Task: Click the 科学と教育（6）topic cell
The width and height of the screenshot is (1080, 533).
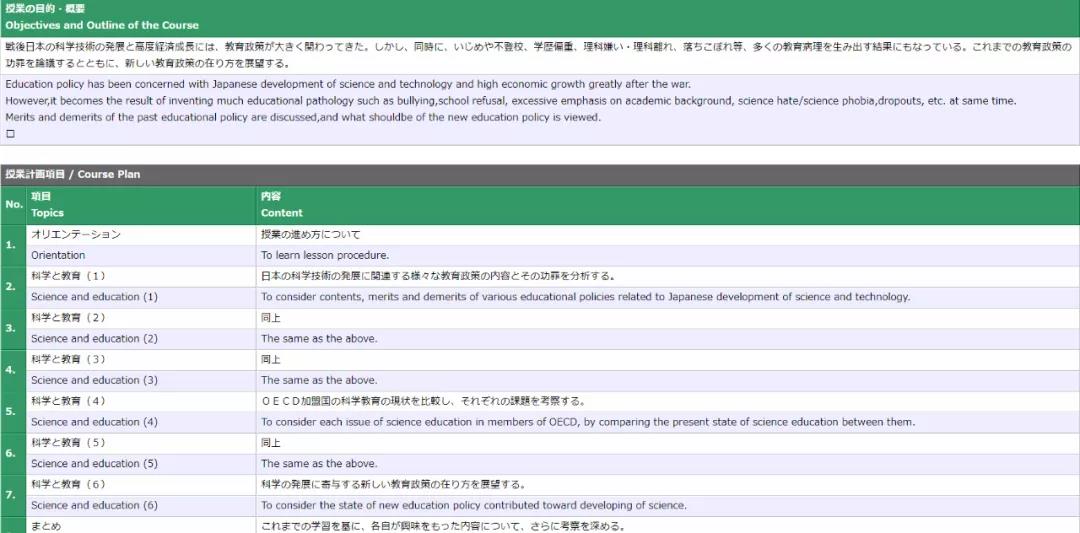Action: (141, 485)
